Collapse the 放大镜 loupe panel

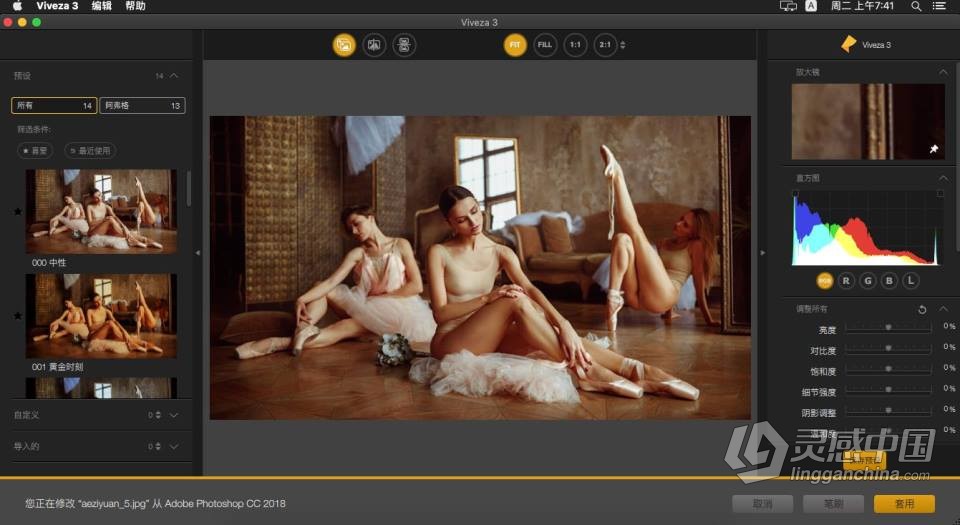[943, 72]
